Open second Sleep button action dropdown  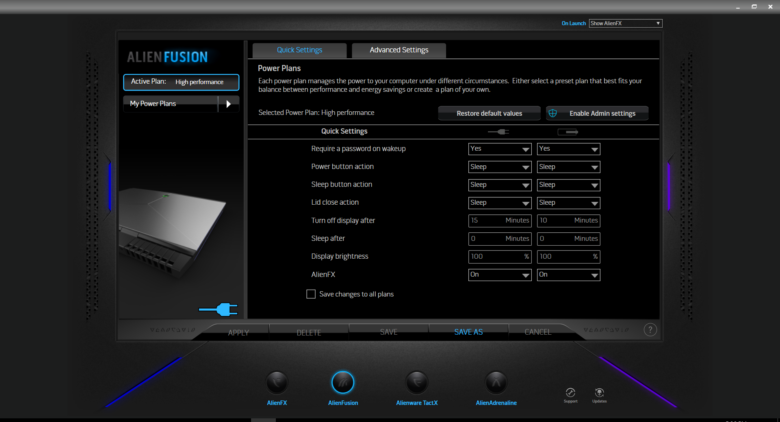568,185
